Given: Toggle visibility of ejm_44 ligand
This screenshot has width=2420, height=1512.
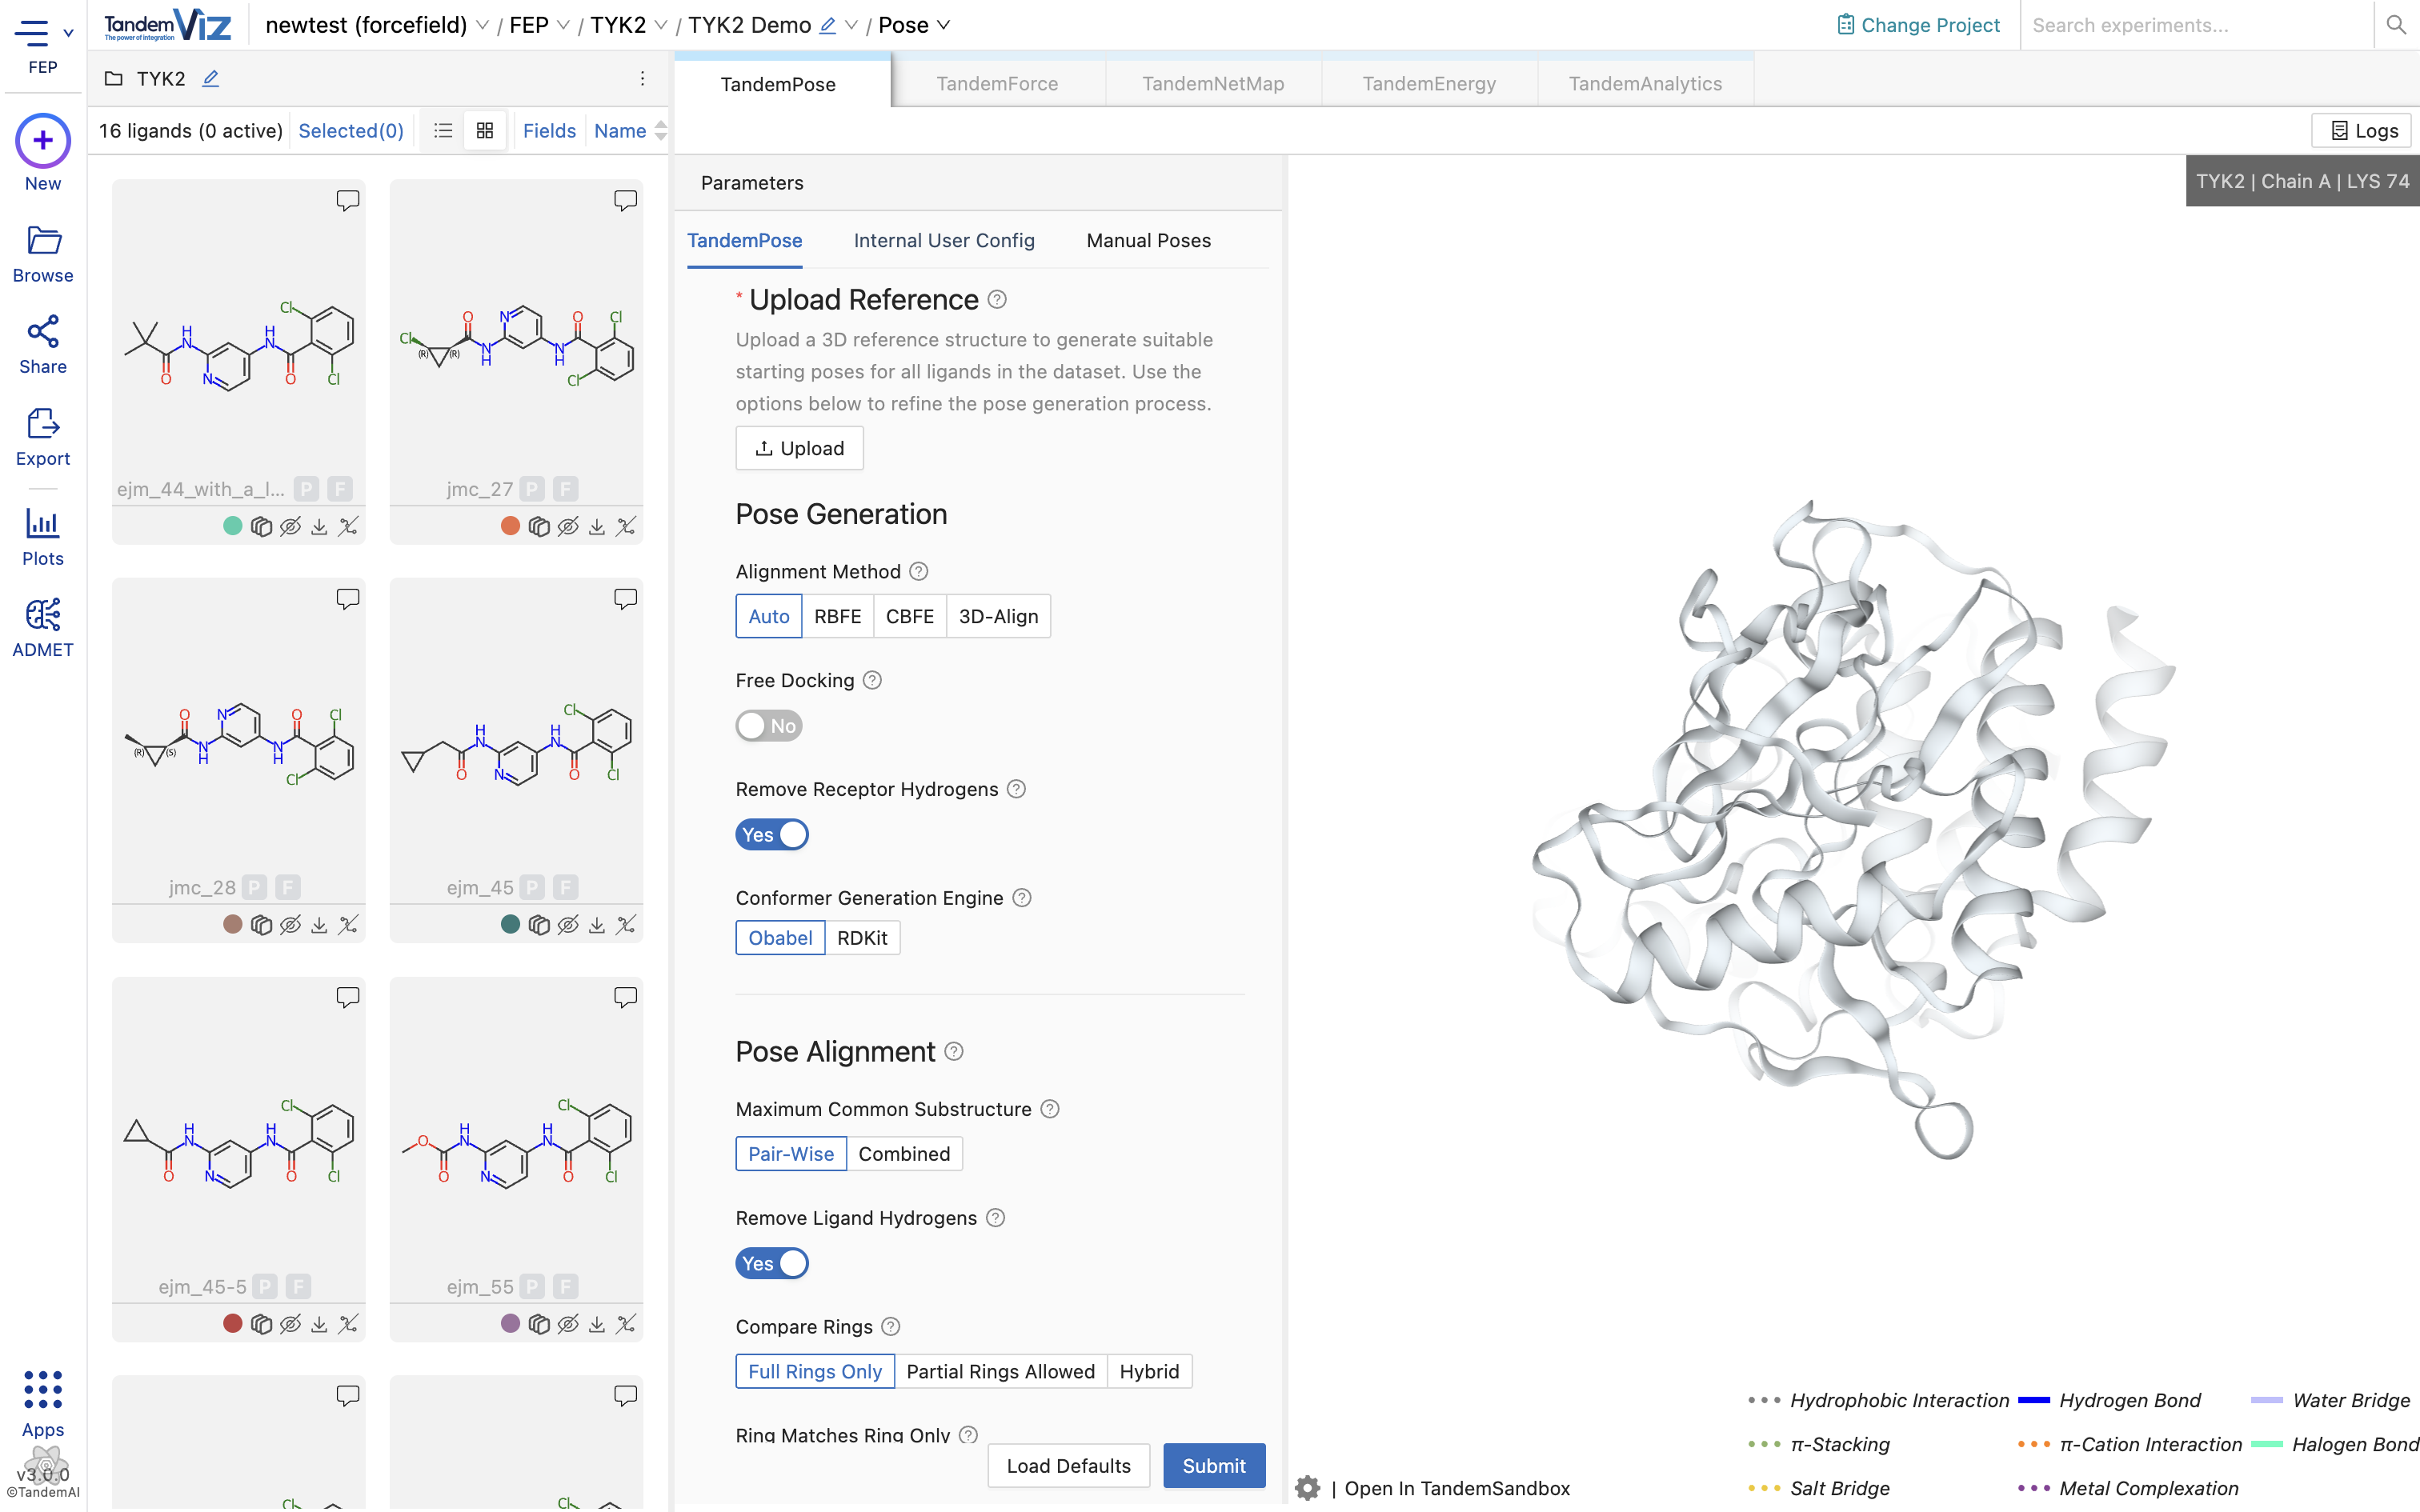Looking at the screenshot, I should click(290, 527).
